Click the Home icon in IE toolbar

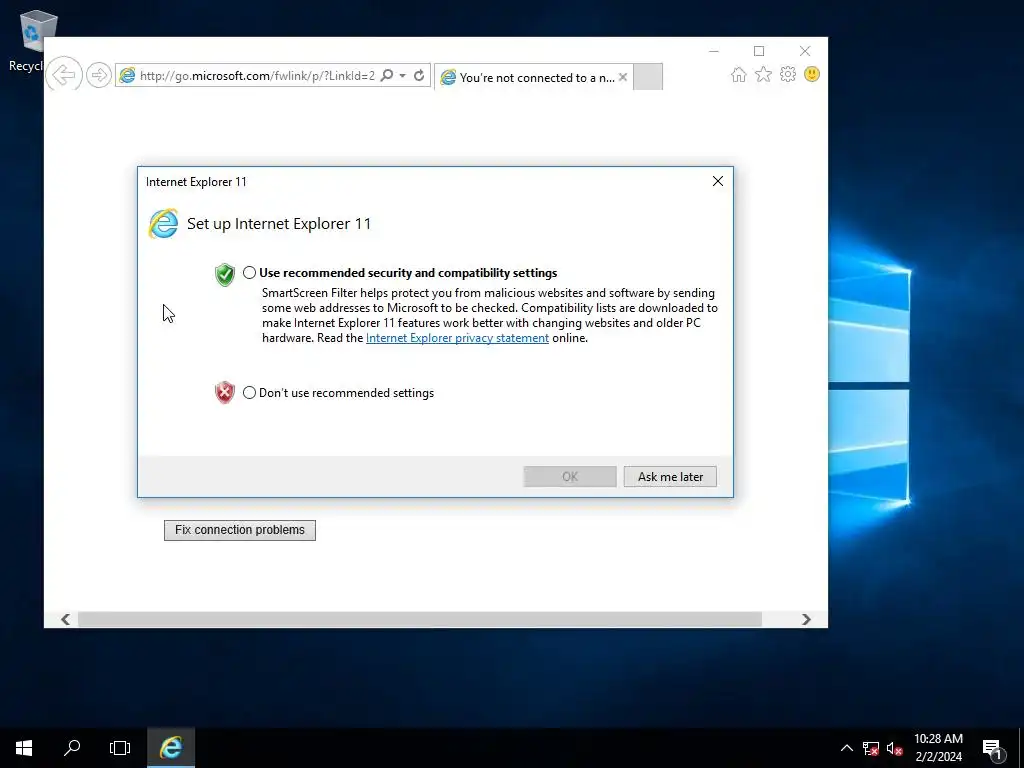(739, 74)
